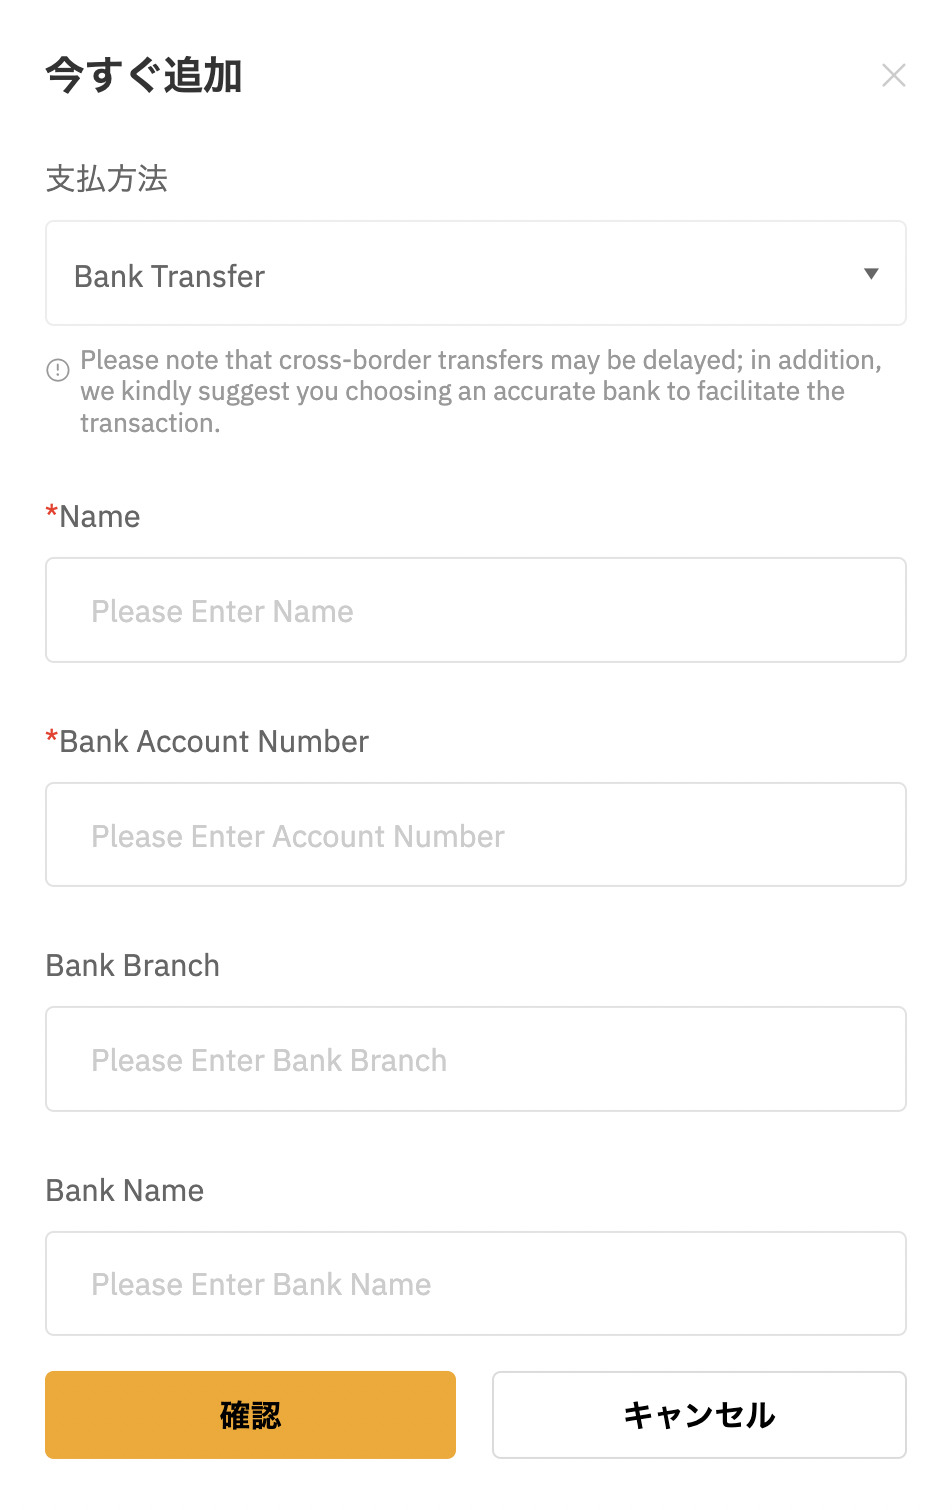Click the 今すぐ追加 dialog title
This screenshot has width=952, height=1510.
pyautogui.click(x=144, y=75)
